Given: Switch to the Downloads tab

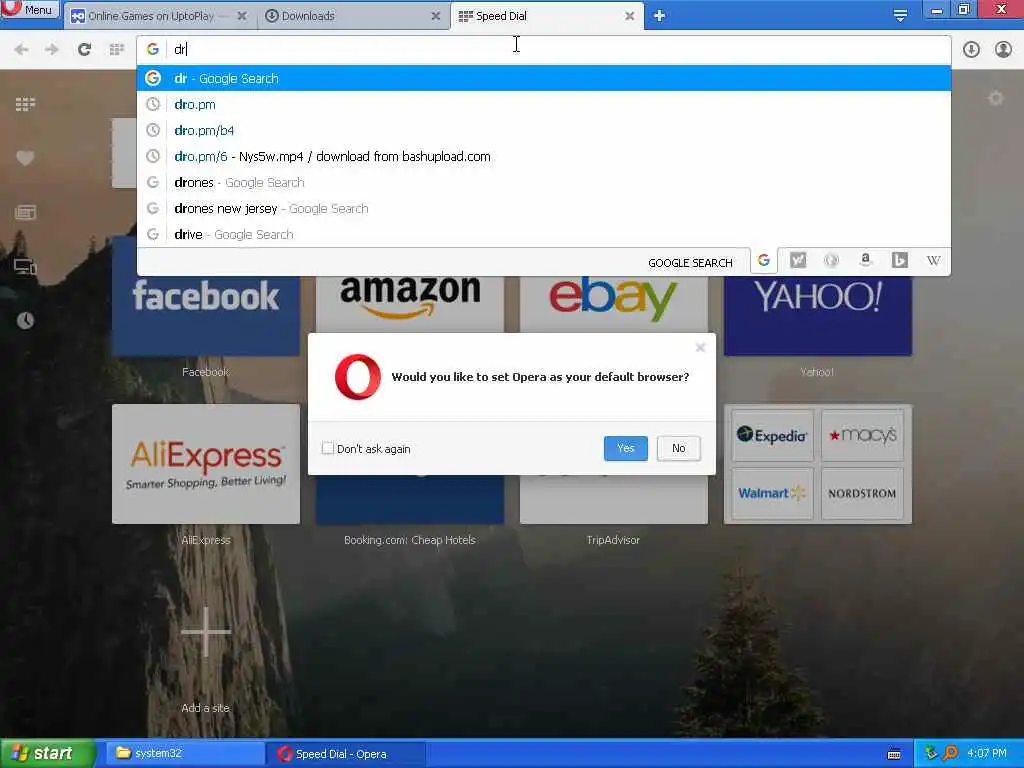Looking at the screenshot, I should point(346,16).
